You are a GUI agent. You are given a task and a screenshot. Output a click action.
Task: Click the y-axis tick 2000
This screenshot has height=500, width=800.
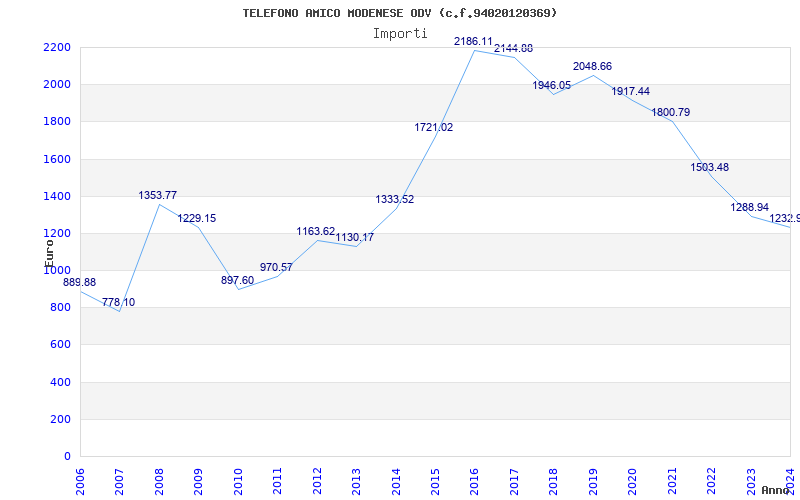click(x=57, y=85)
